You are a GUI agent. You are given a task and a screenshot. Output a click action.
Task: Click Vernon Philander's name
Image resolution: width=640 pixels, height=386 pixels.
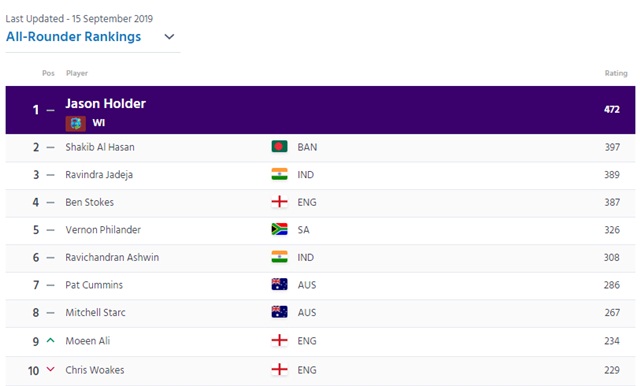[103, 230]
